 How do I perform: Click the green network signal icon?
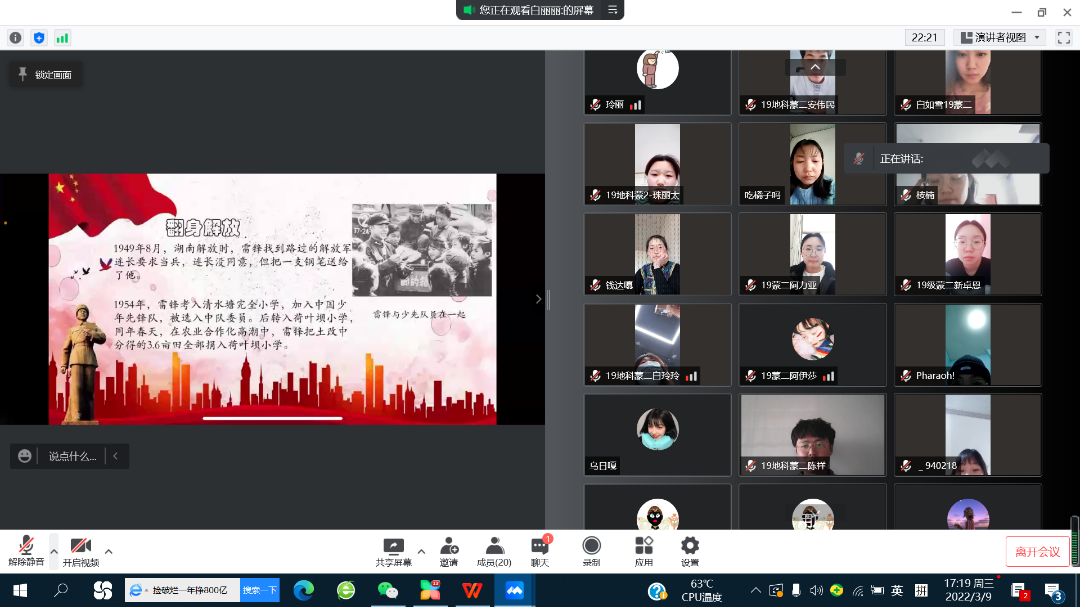pos(63,38)
